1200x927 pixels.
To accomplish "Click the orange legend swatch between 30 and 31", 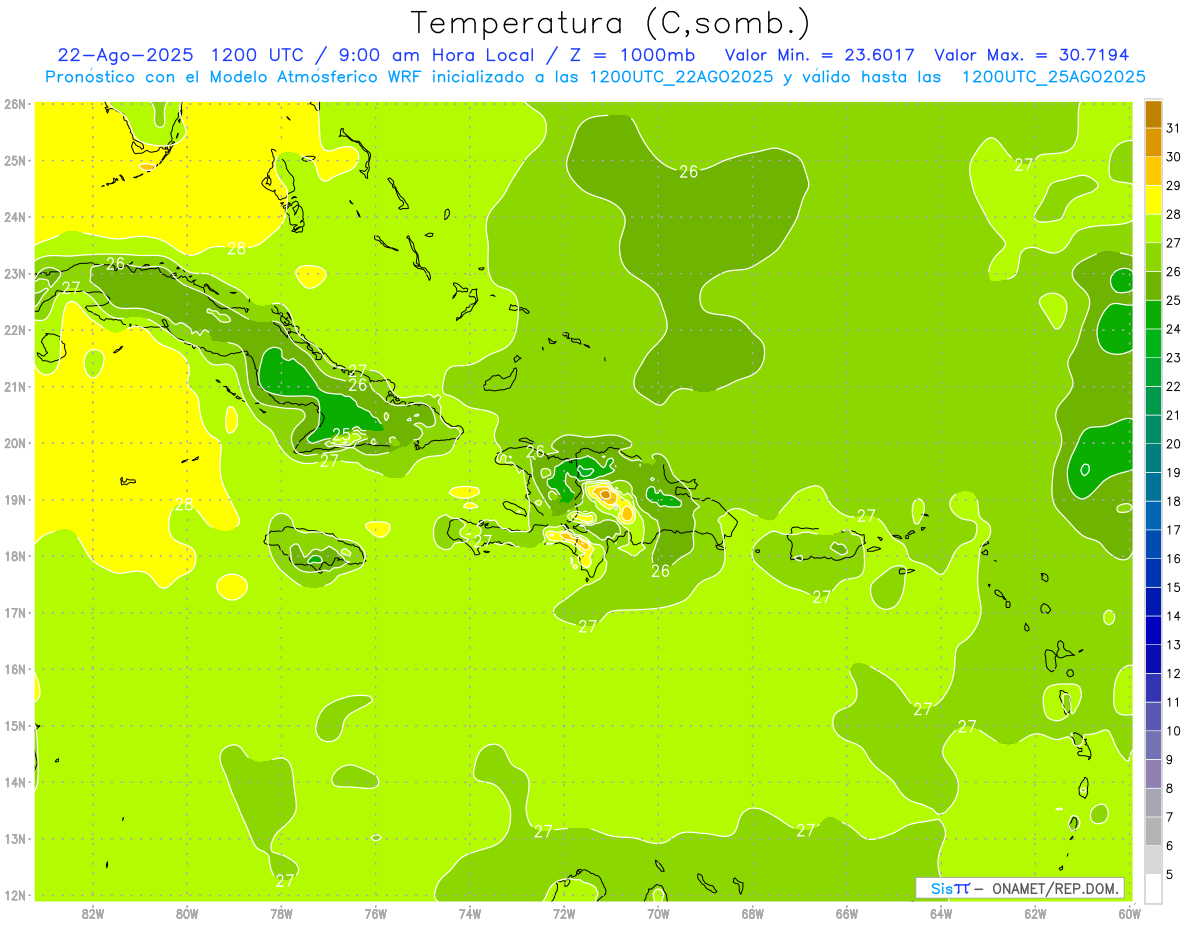I will pos(1153,142).
